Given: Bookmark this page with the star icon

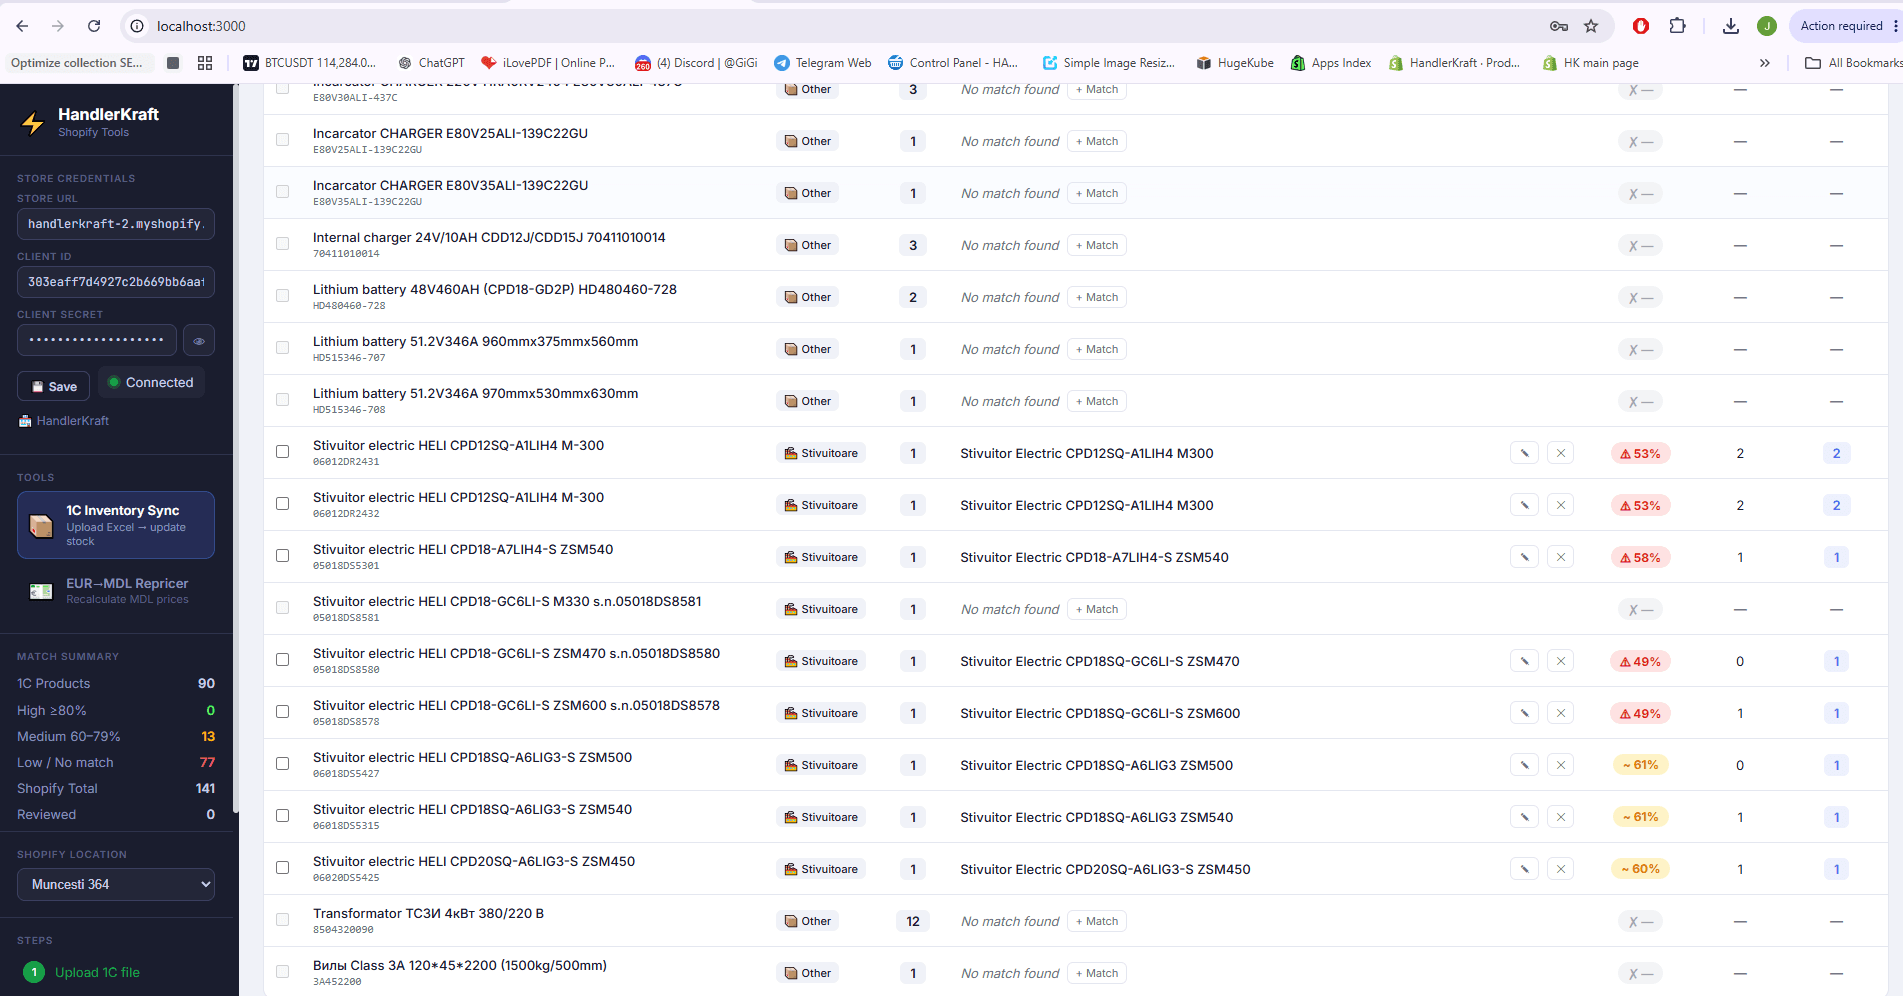Looking at the screenshot, I should 1591,26.
